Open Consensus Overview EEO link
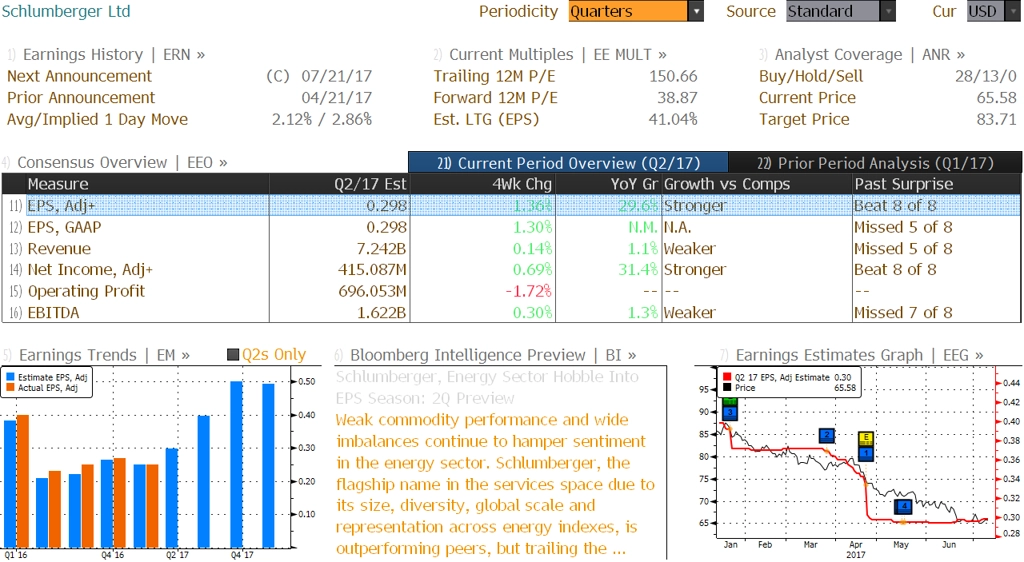This screenshot has height=562, width=1024. 122,162
